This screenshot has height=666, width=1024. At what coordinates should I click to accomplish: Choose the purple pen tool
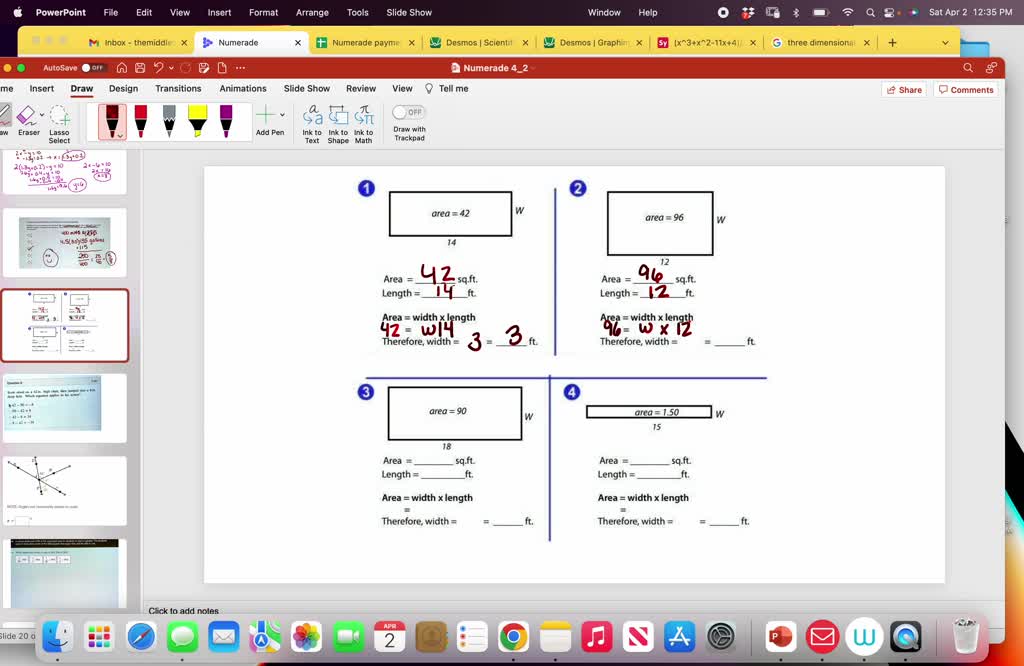(225, 120)
